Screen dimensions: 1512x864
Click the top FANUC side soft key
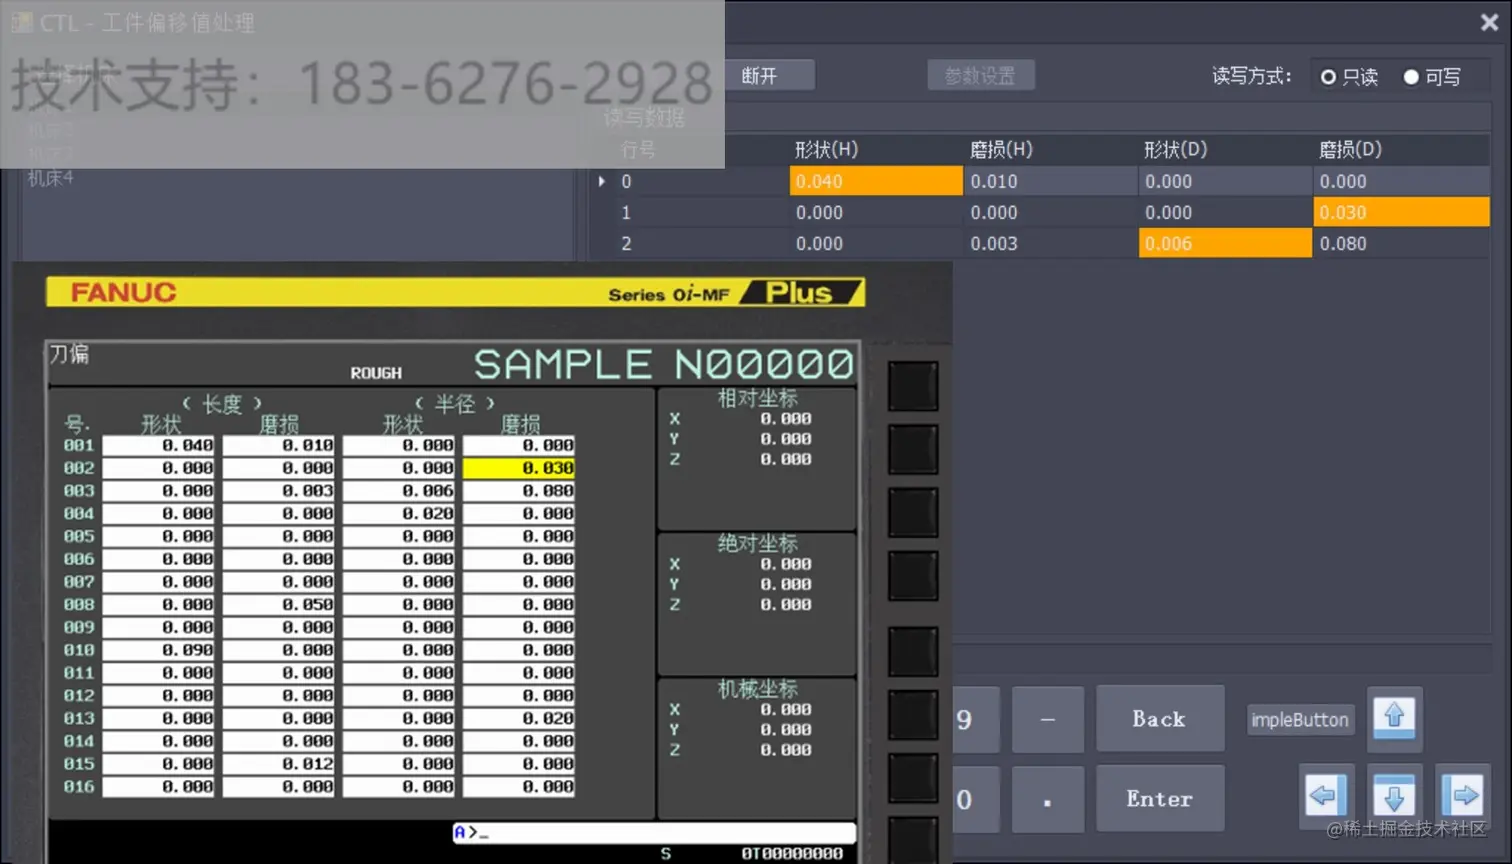(x=913, y=386)
